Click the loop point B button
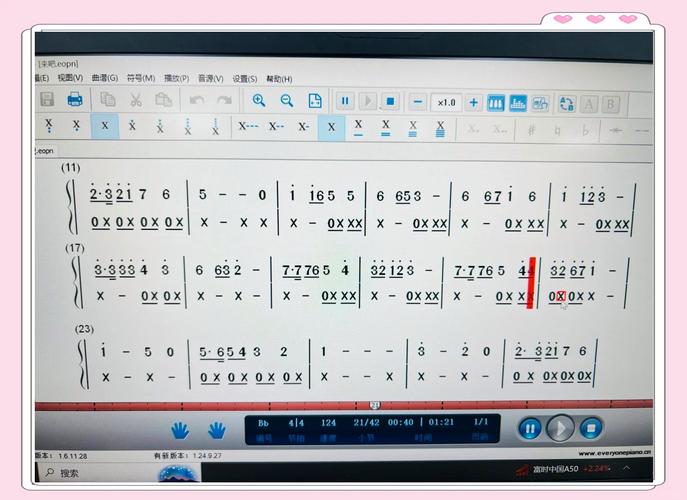 click(x=610, y=105)
